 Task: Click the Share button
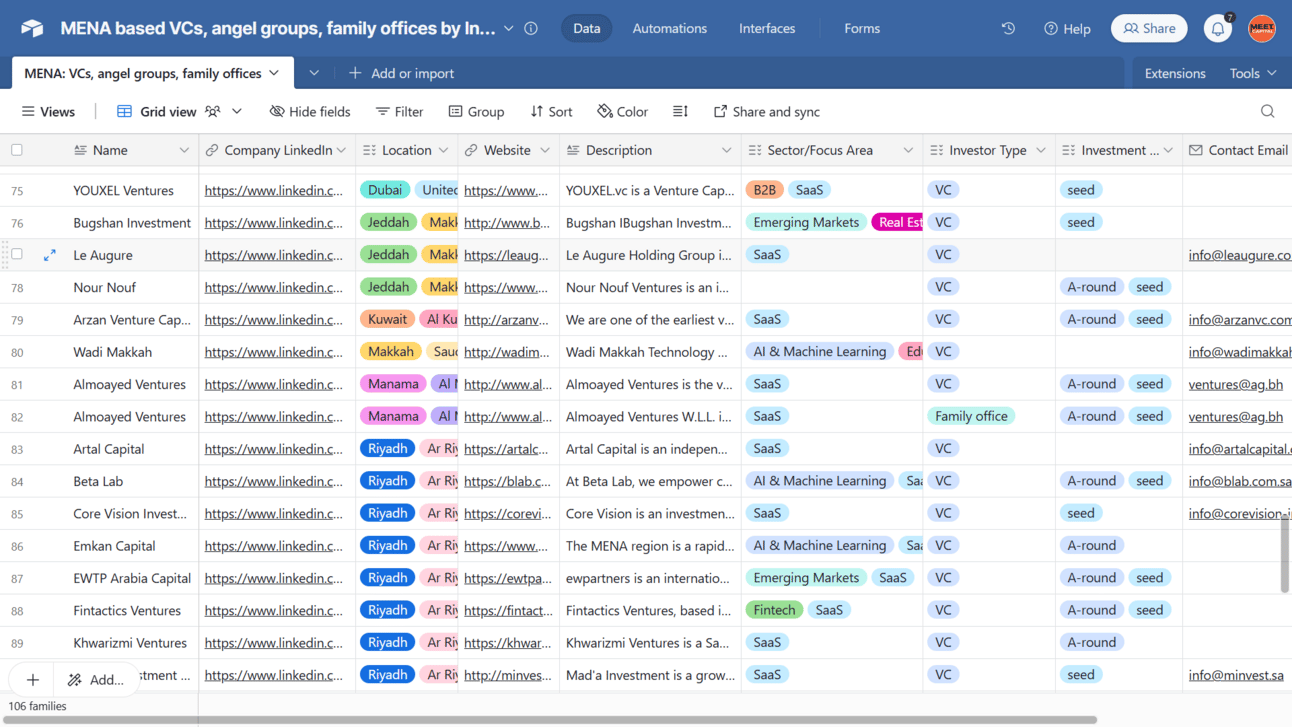point(1149,28)
